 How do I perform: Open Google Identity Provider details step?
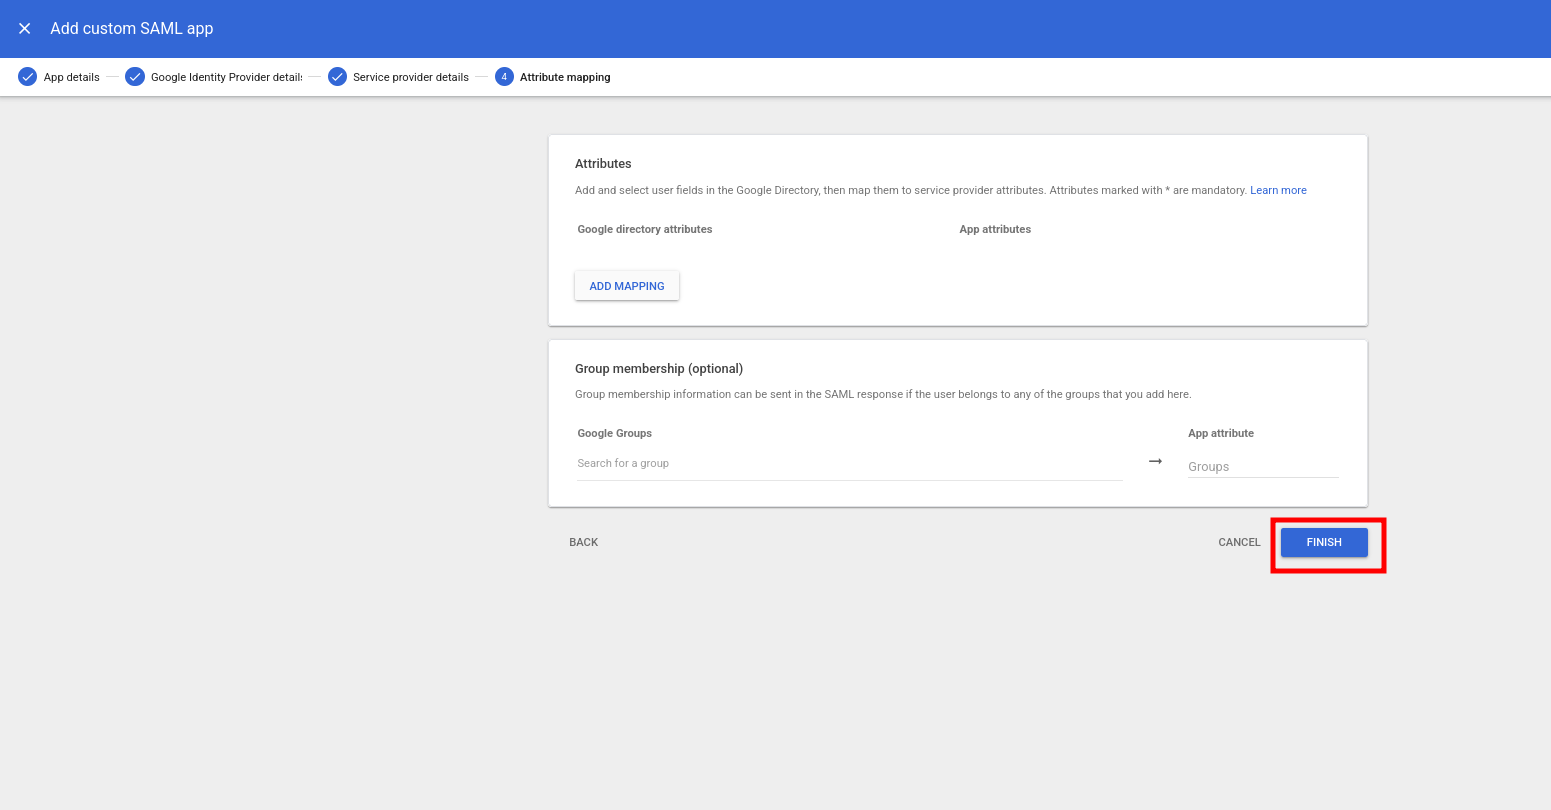point(226,77)
